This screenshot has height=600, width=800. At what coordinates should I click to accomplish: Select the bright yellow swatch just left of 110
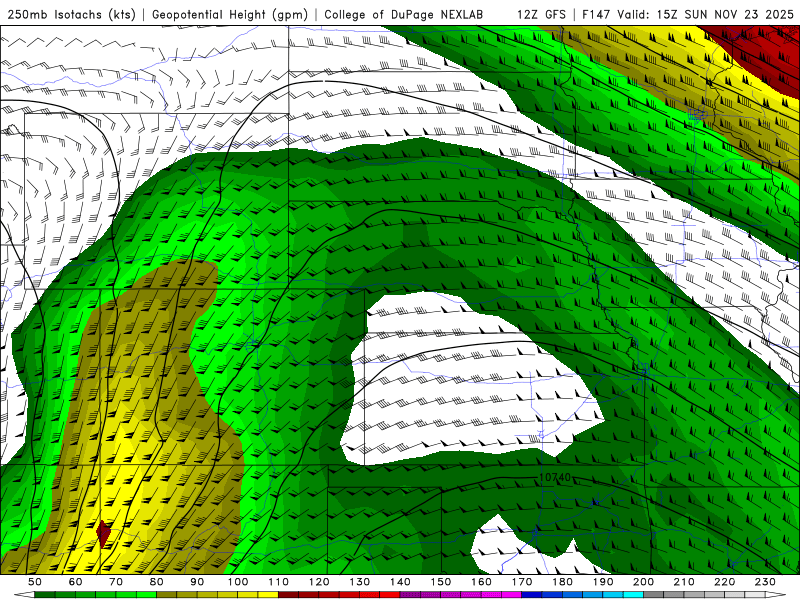click(268, 595)
